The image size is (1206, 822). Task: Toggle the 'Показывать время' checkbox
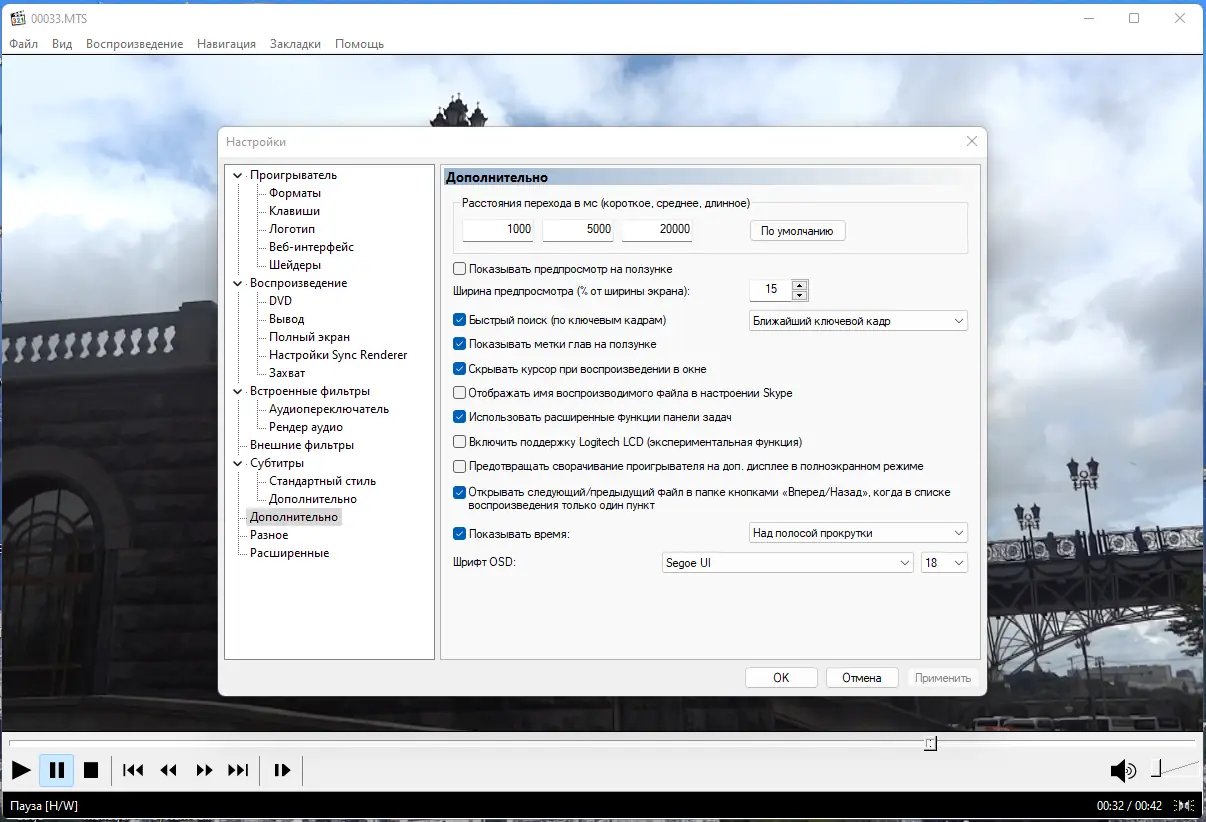coord(460,534)
